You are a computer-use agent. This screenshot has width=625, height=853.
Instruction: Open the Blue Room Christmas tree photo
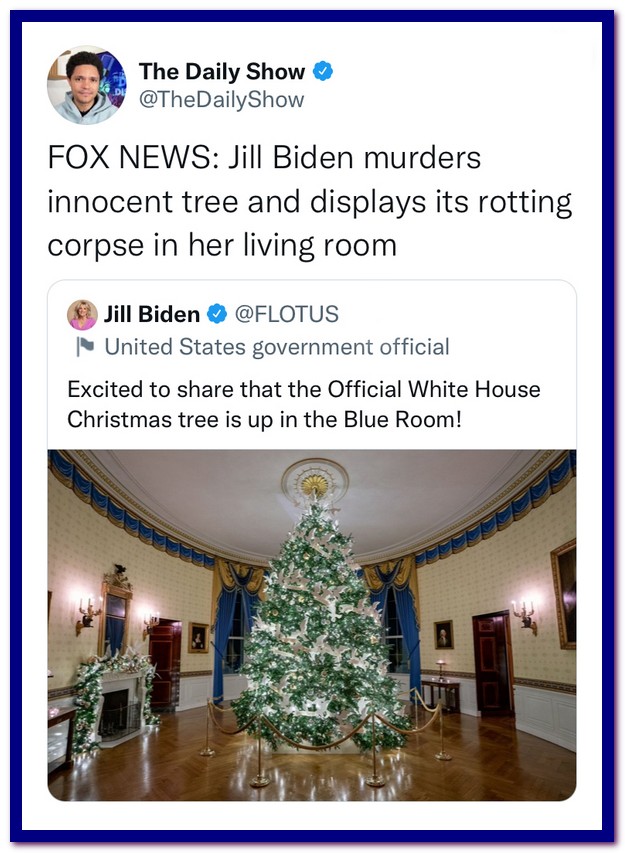click(x=312, y=625)
